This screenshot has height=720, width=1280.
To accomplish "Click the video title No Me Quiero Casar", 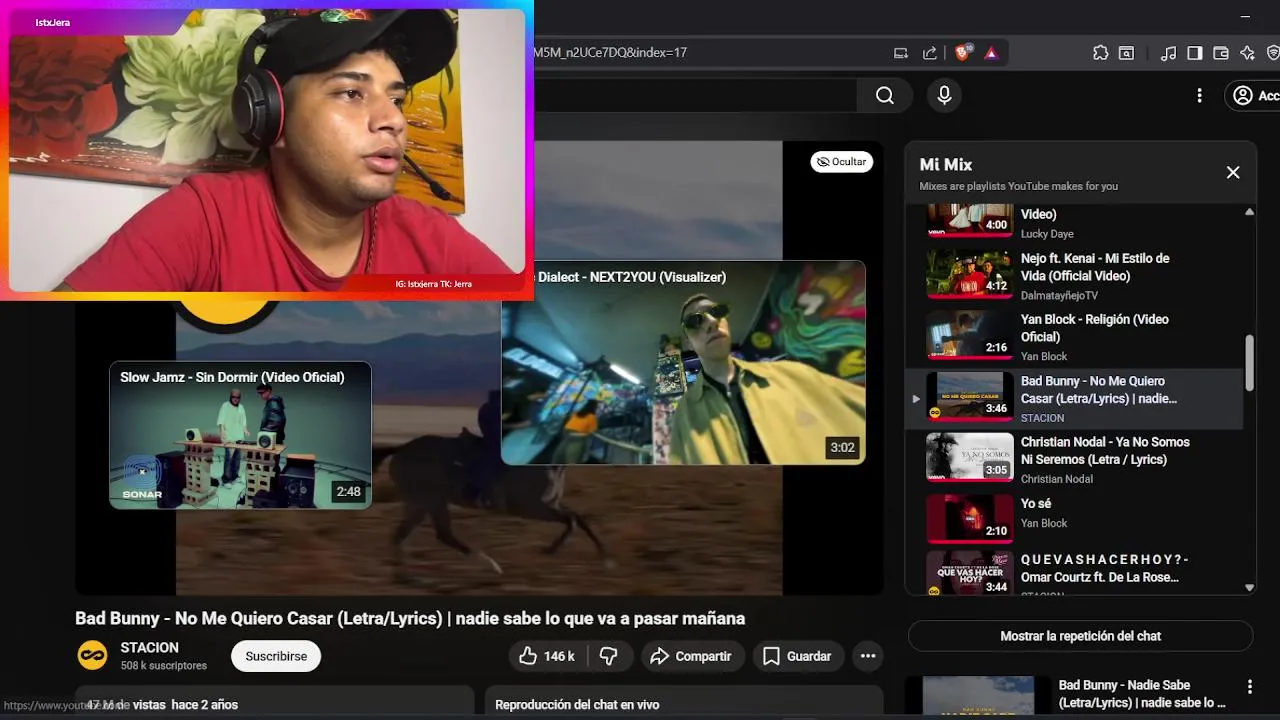I will (x=410, y=618).
